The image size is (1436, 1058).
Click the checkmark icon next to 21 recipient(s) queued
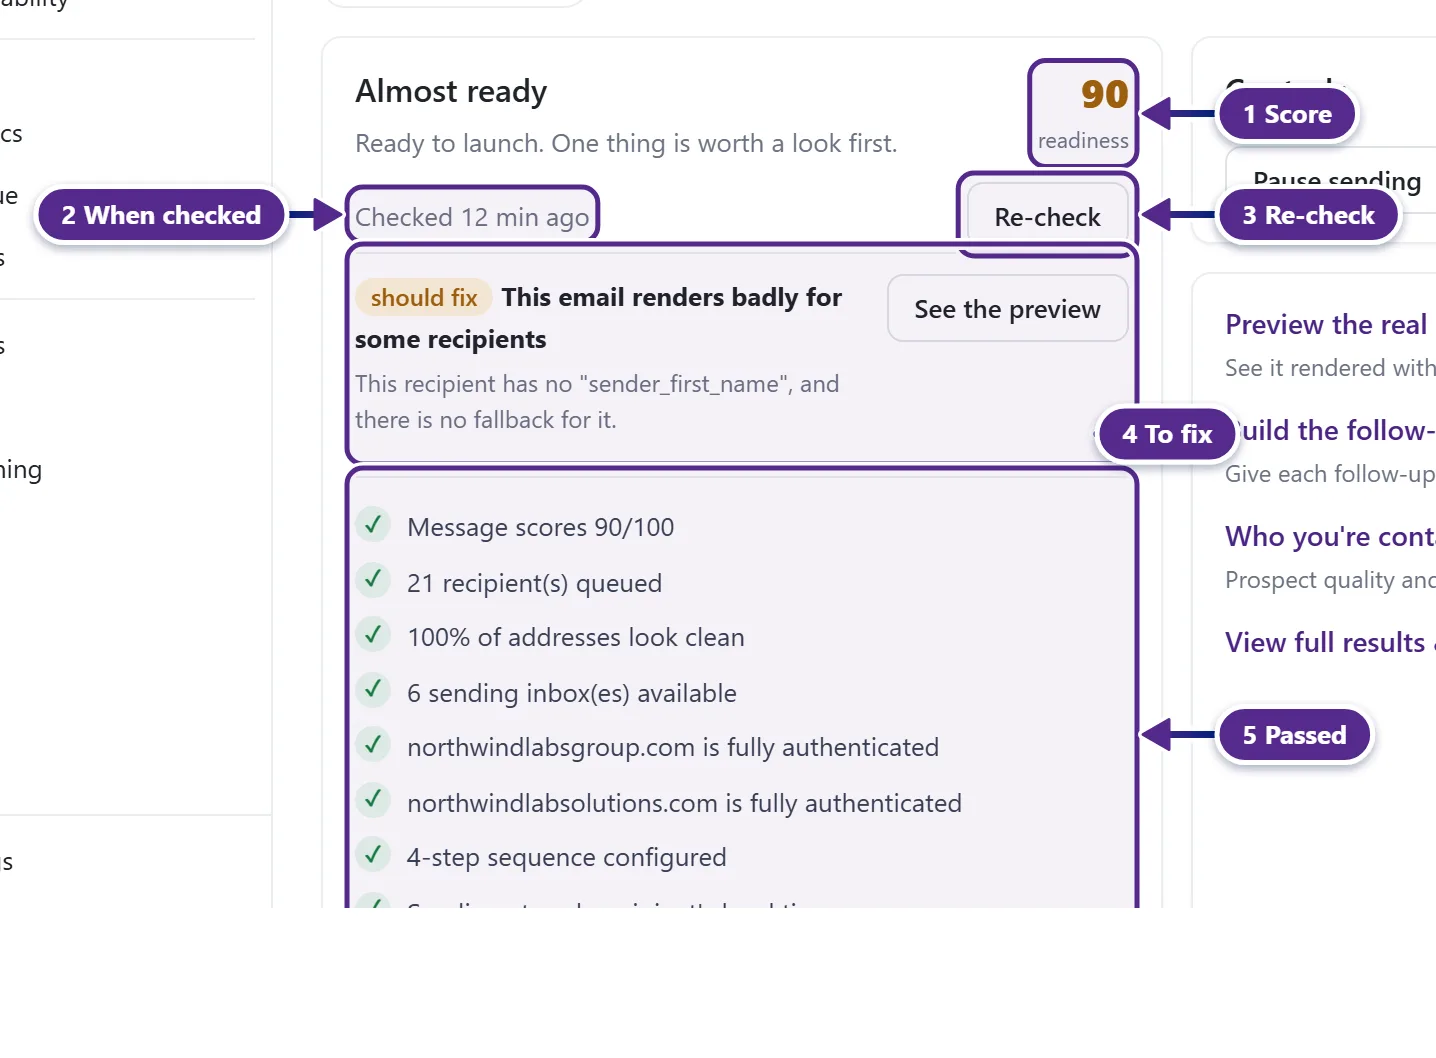373,580
